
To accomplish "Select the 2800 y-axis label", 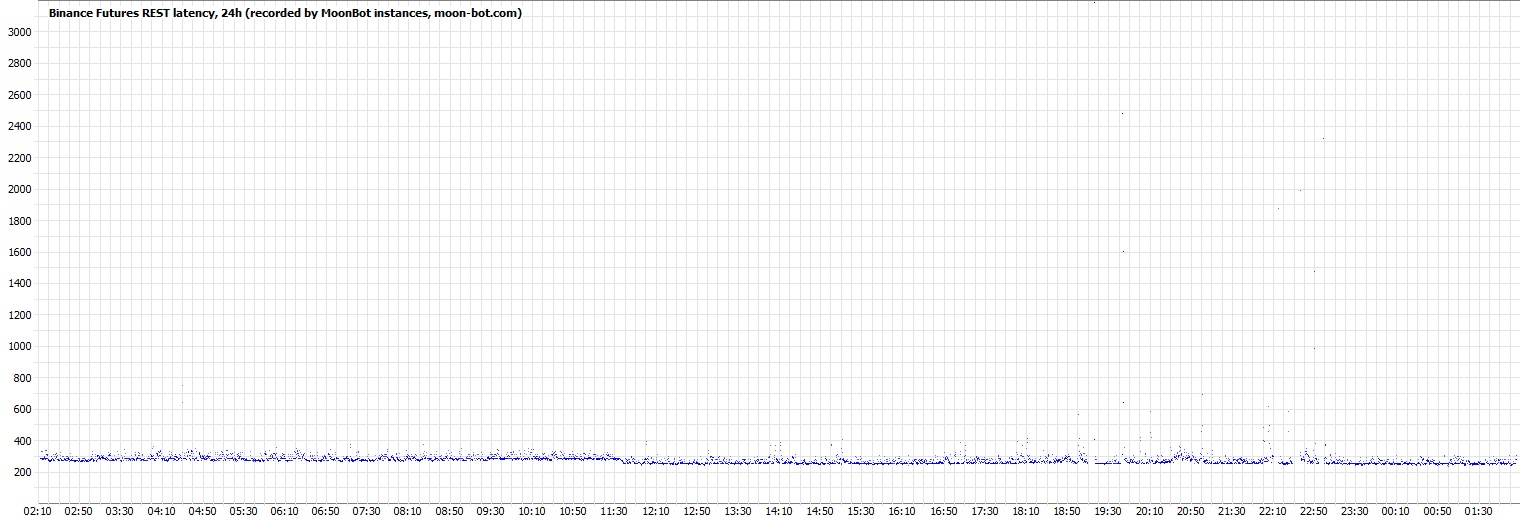I will pyautogui.click(x=20, y=63).
